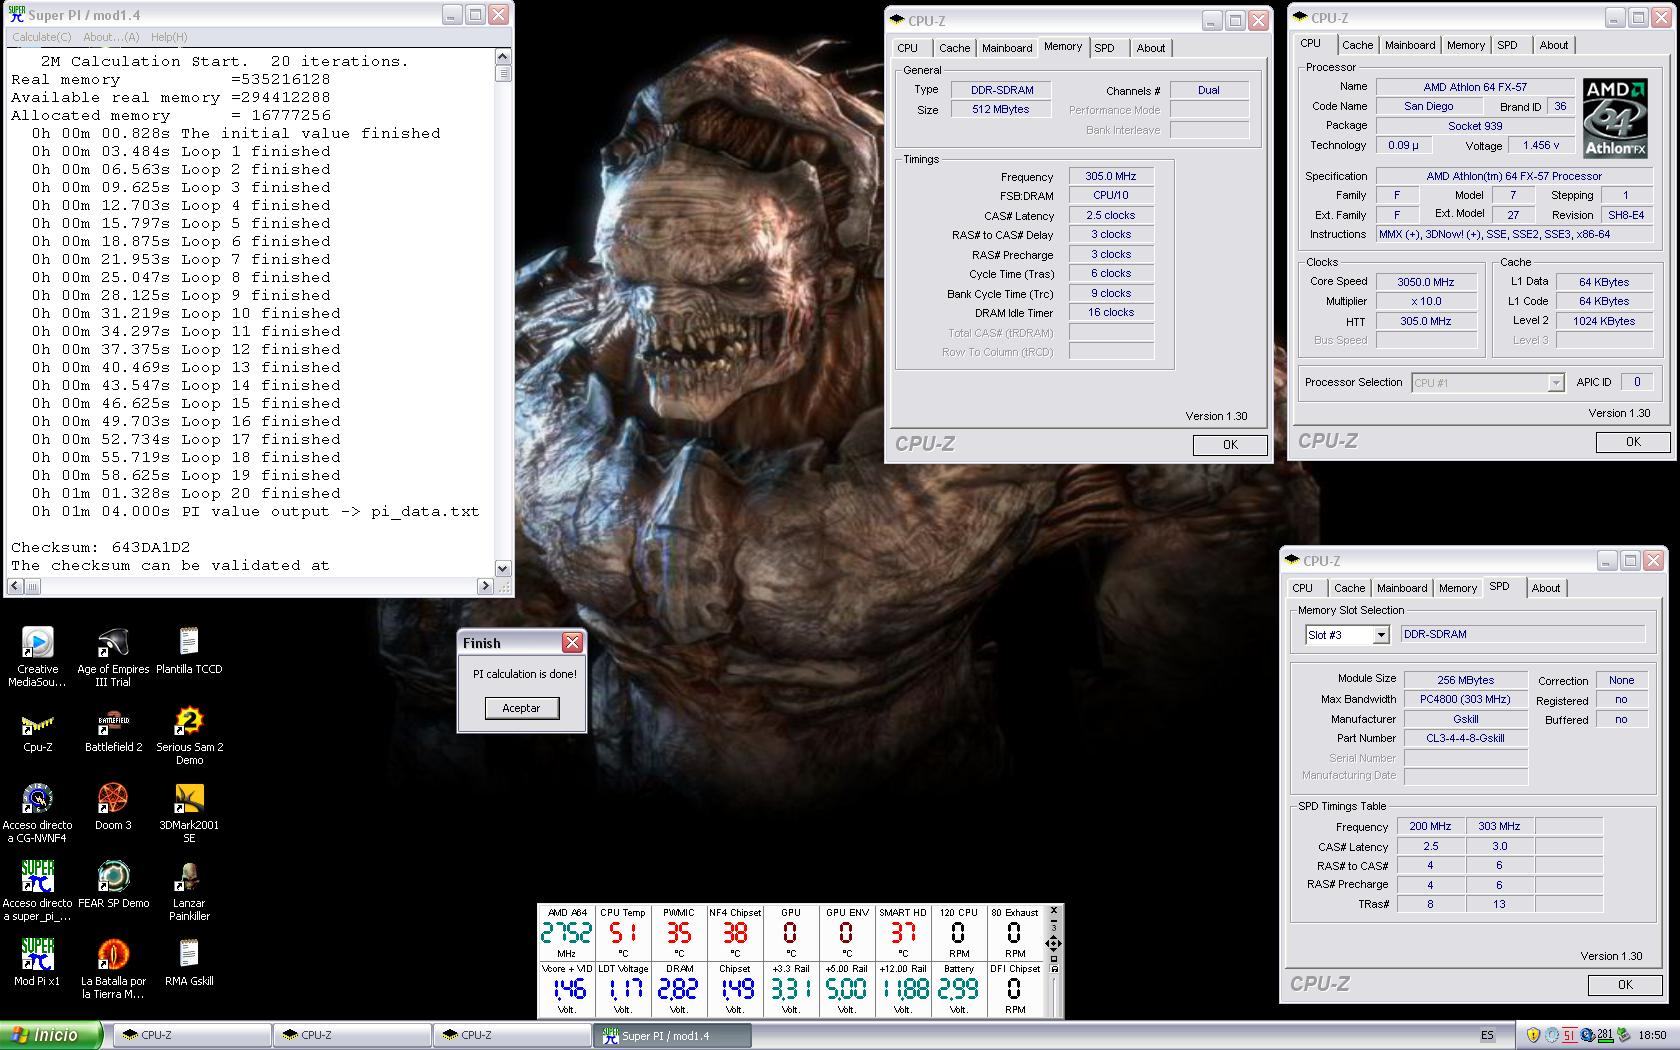Click the Super PI horizontal scrollbar right arrow
Image resolution: width=1680 pixels, height=1050 pixels.
(x=485, y=586)
